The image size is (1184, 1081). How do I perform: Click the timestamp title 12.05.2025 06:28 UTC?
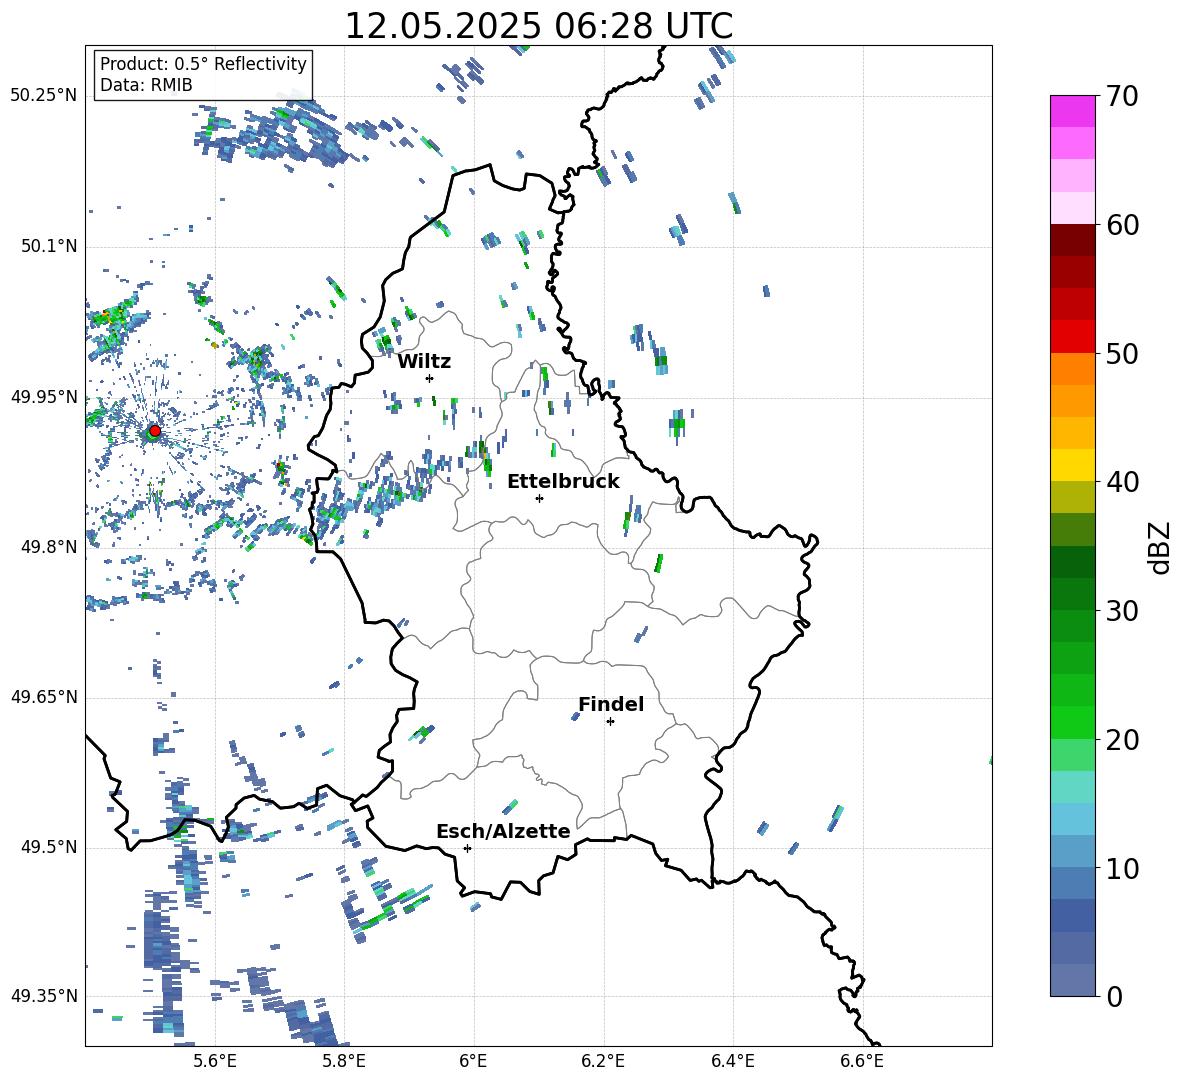tap(538, 26)
